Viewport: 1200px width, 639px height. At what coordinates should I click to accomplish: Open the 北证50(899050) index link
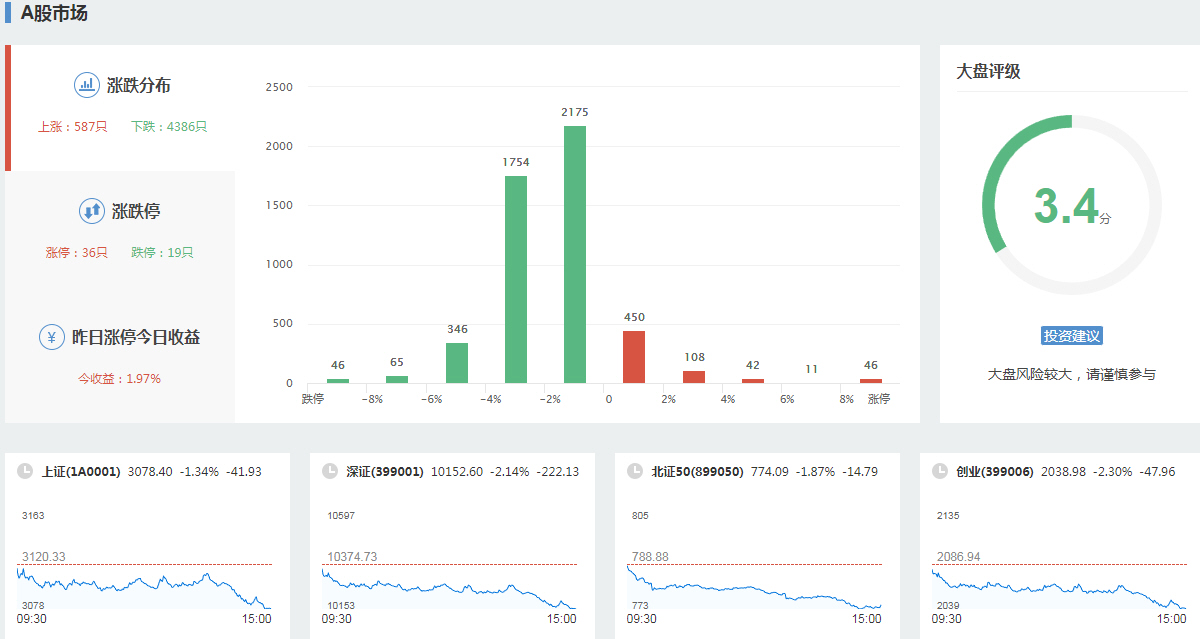(697, 471)
